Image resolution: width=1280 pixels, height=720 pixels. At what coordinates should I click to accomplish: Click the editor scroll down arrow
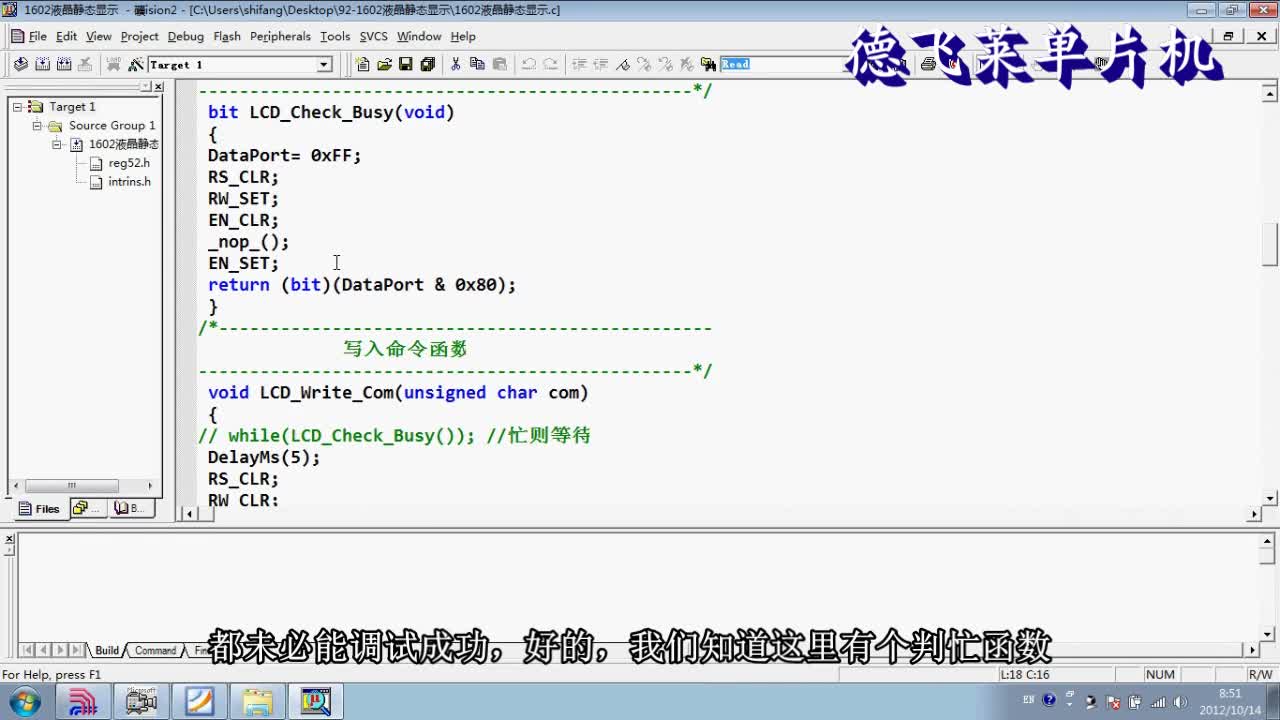[x=1270, y=497]
